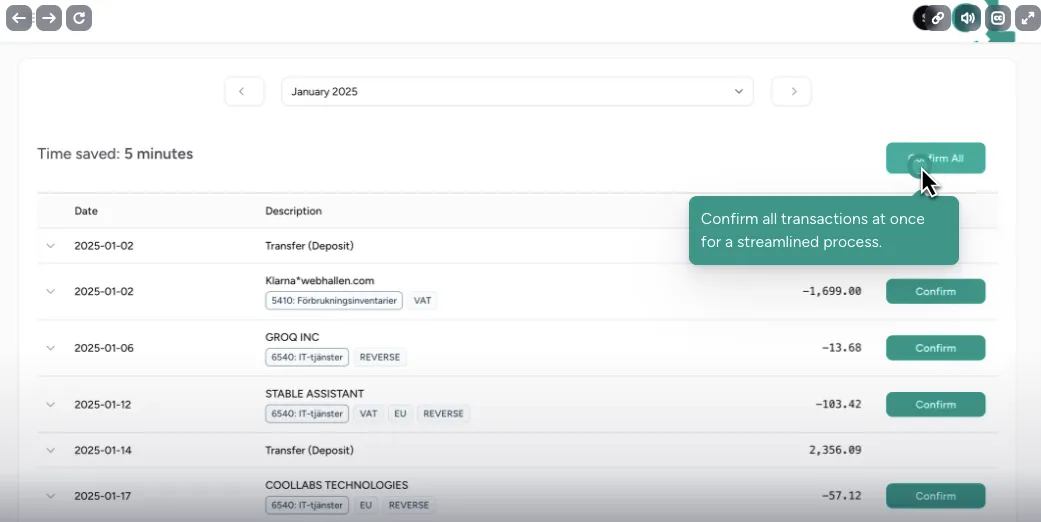Mute audio with the speaker icon
Image resolution: width=1041 pixels, height=522 pixels.
[x=967, y=18]
